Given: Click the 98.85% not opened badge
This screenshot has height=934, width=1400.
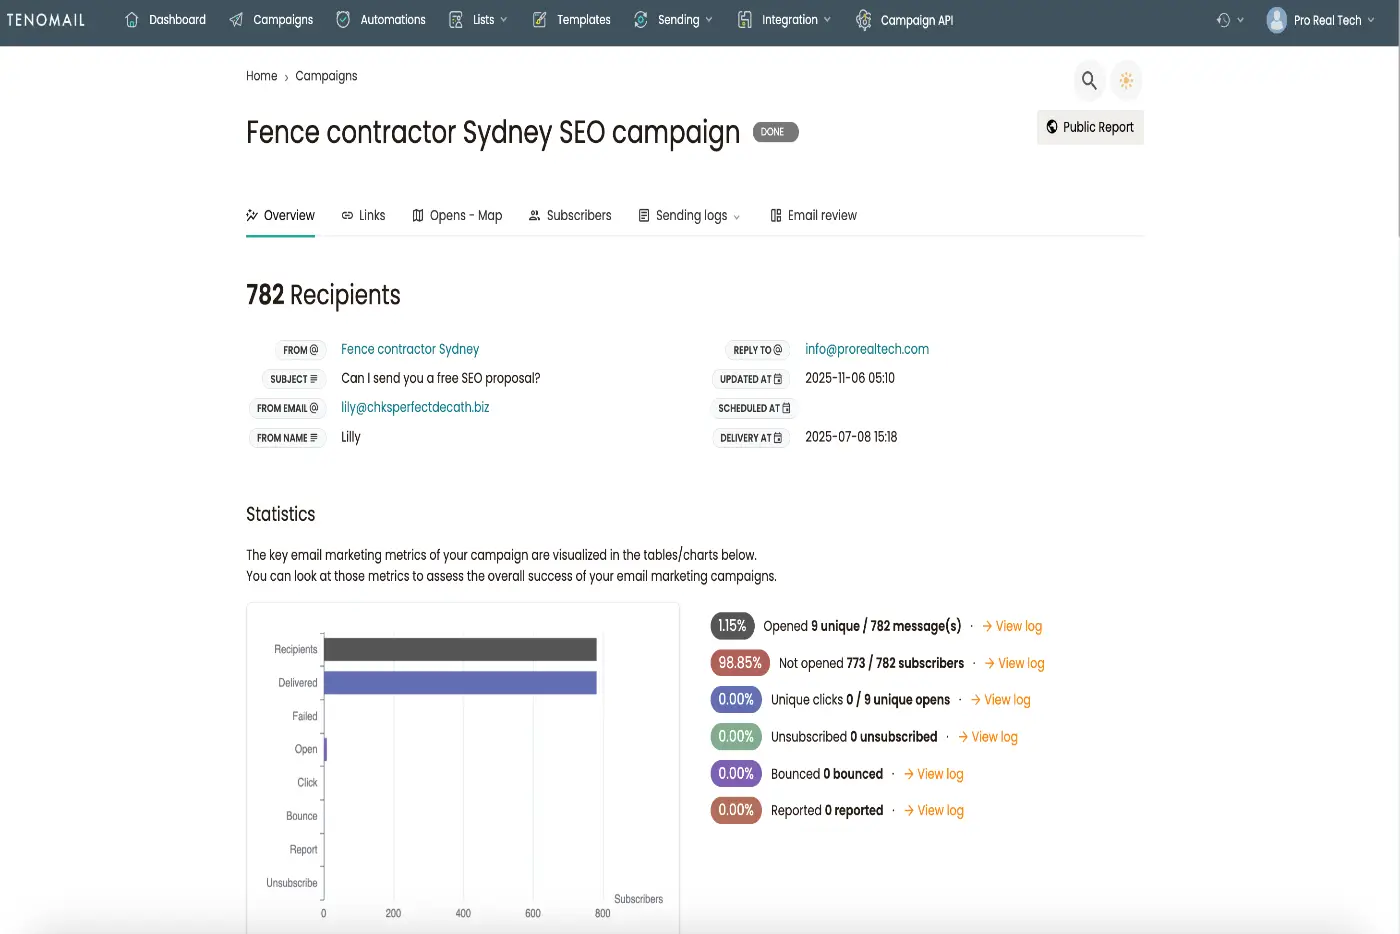Looking at the screenshot, I should [740, 663].
